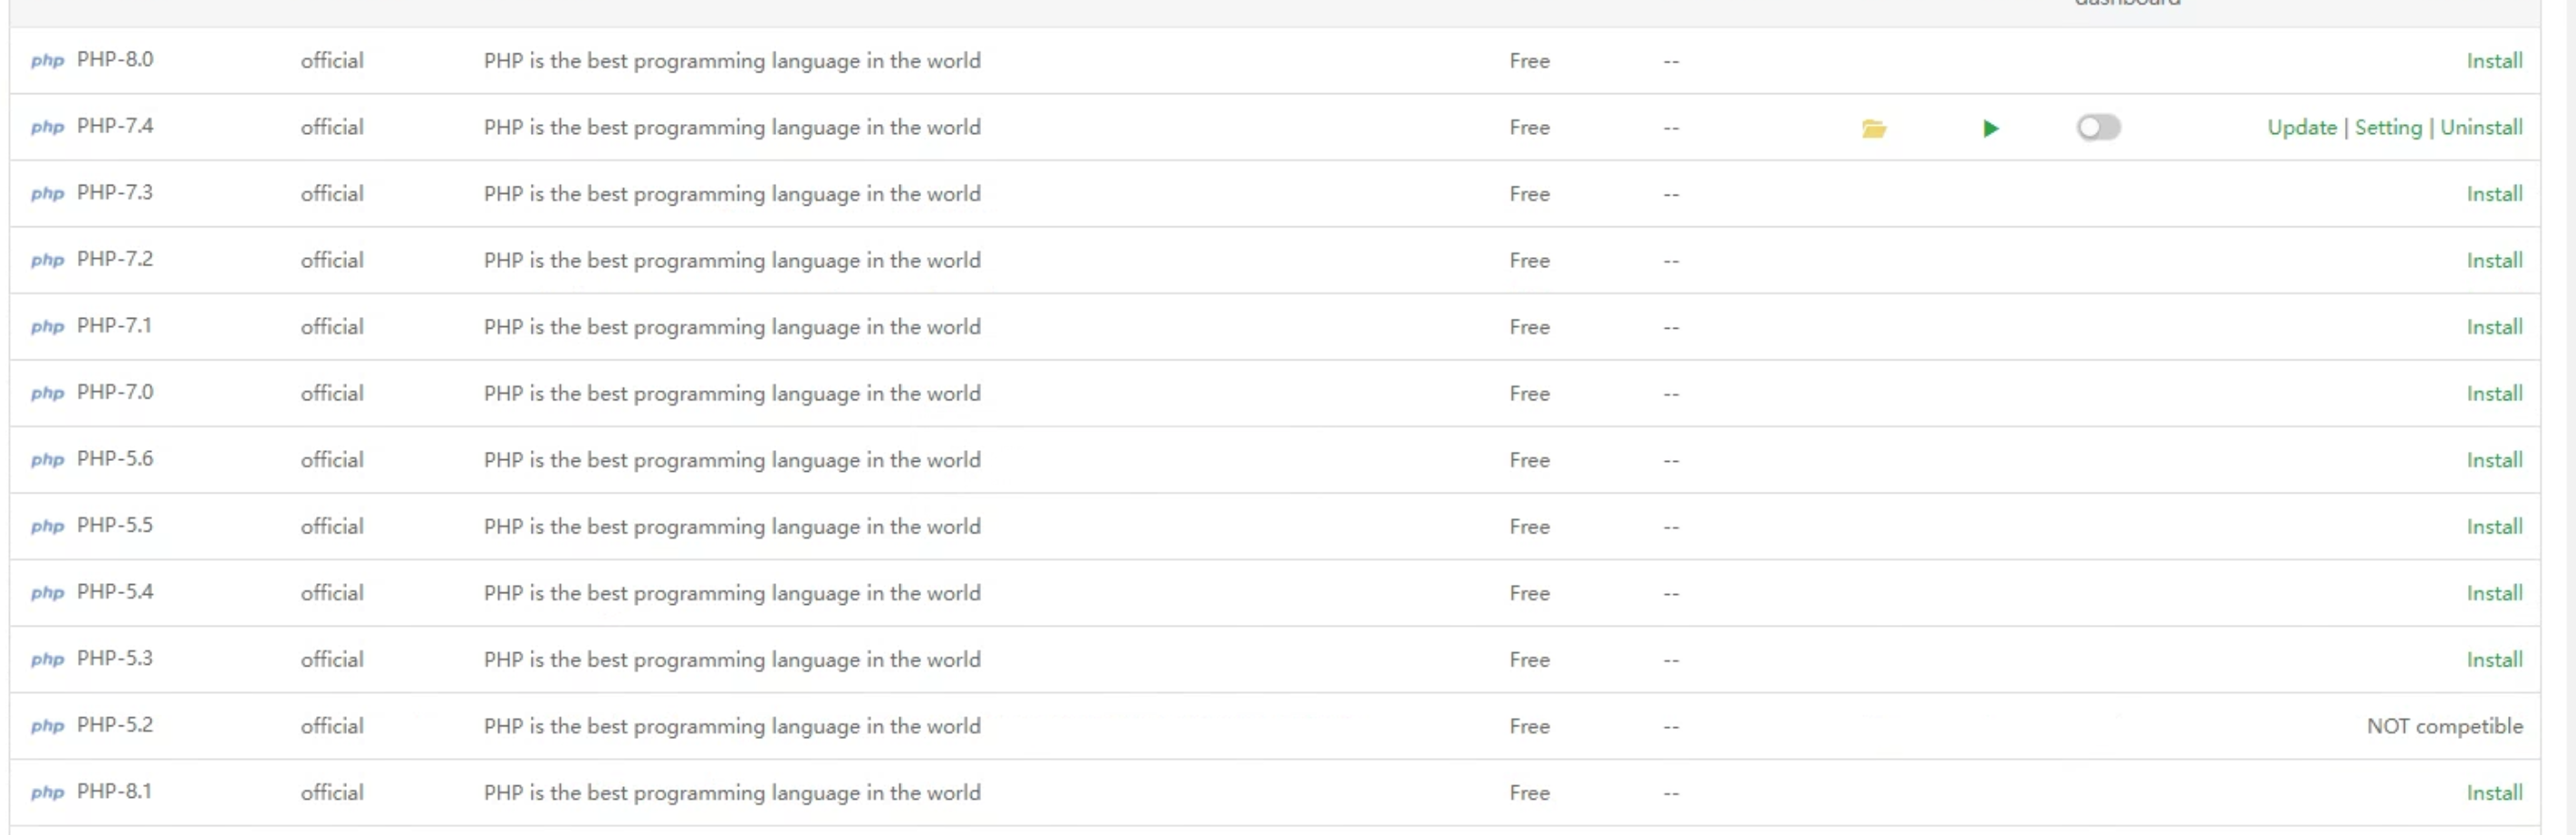Image resolution: width=2576 pixels, height=835 pixels.
Task: Click the php icon beside PHP-8.1
Action: [x=47, y=793]
